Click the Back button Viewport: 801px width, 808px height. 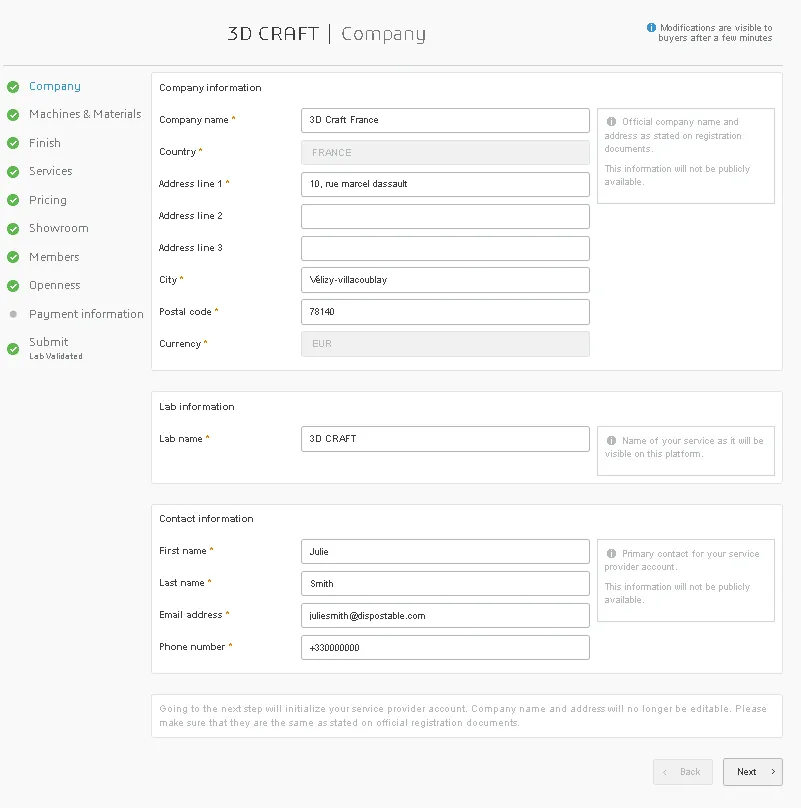683,772
